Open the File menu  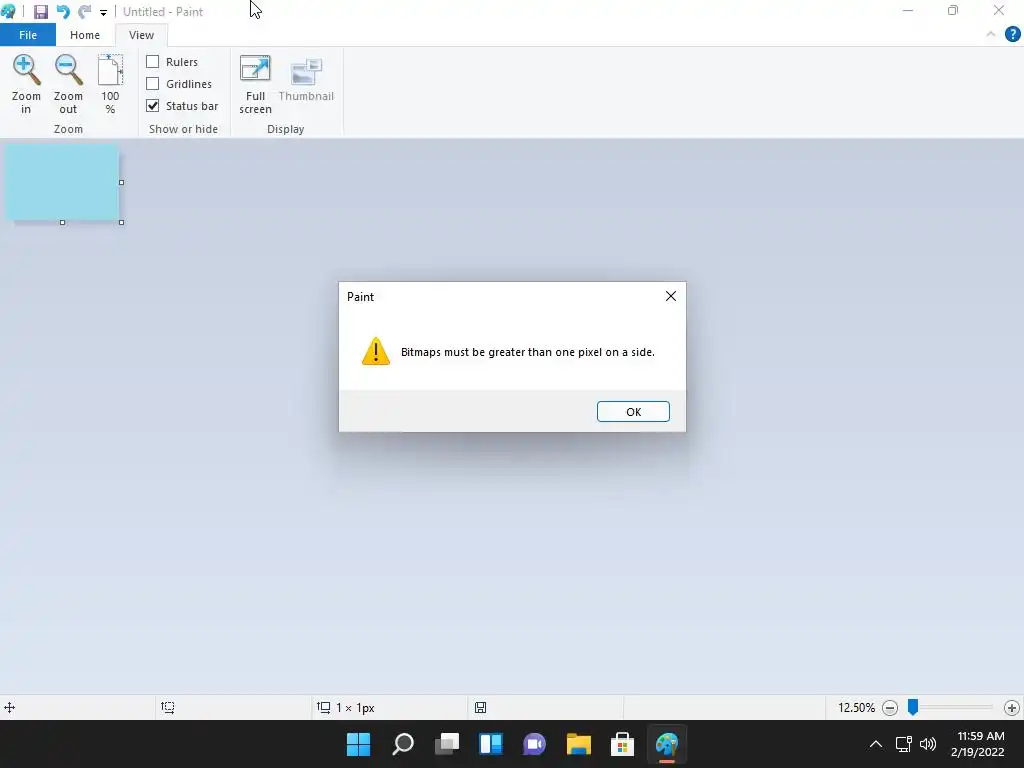28,35
